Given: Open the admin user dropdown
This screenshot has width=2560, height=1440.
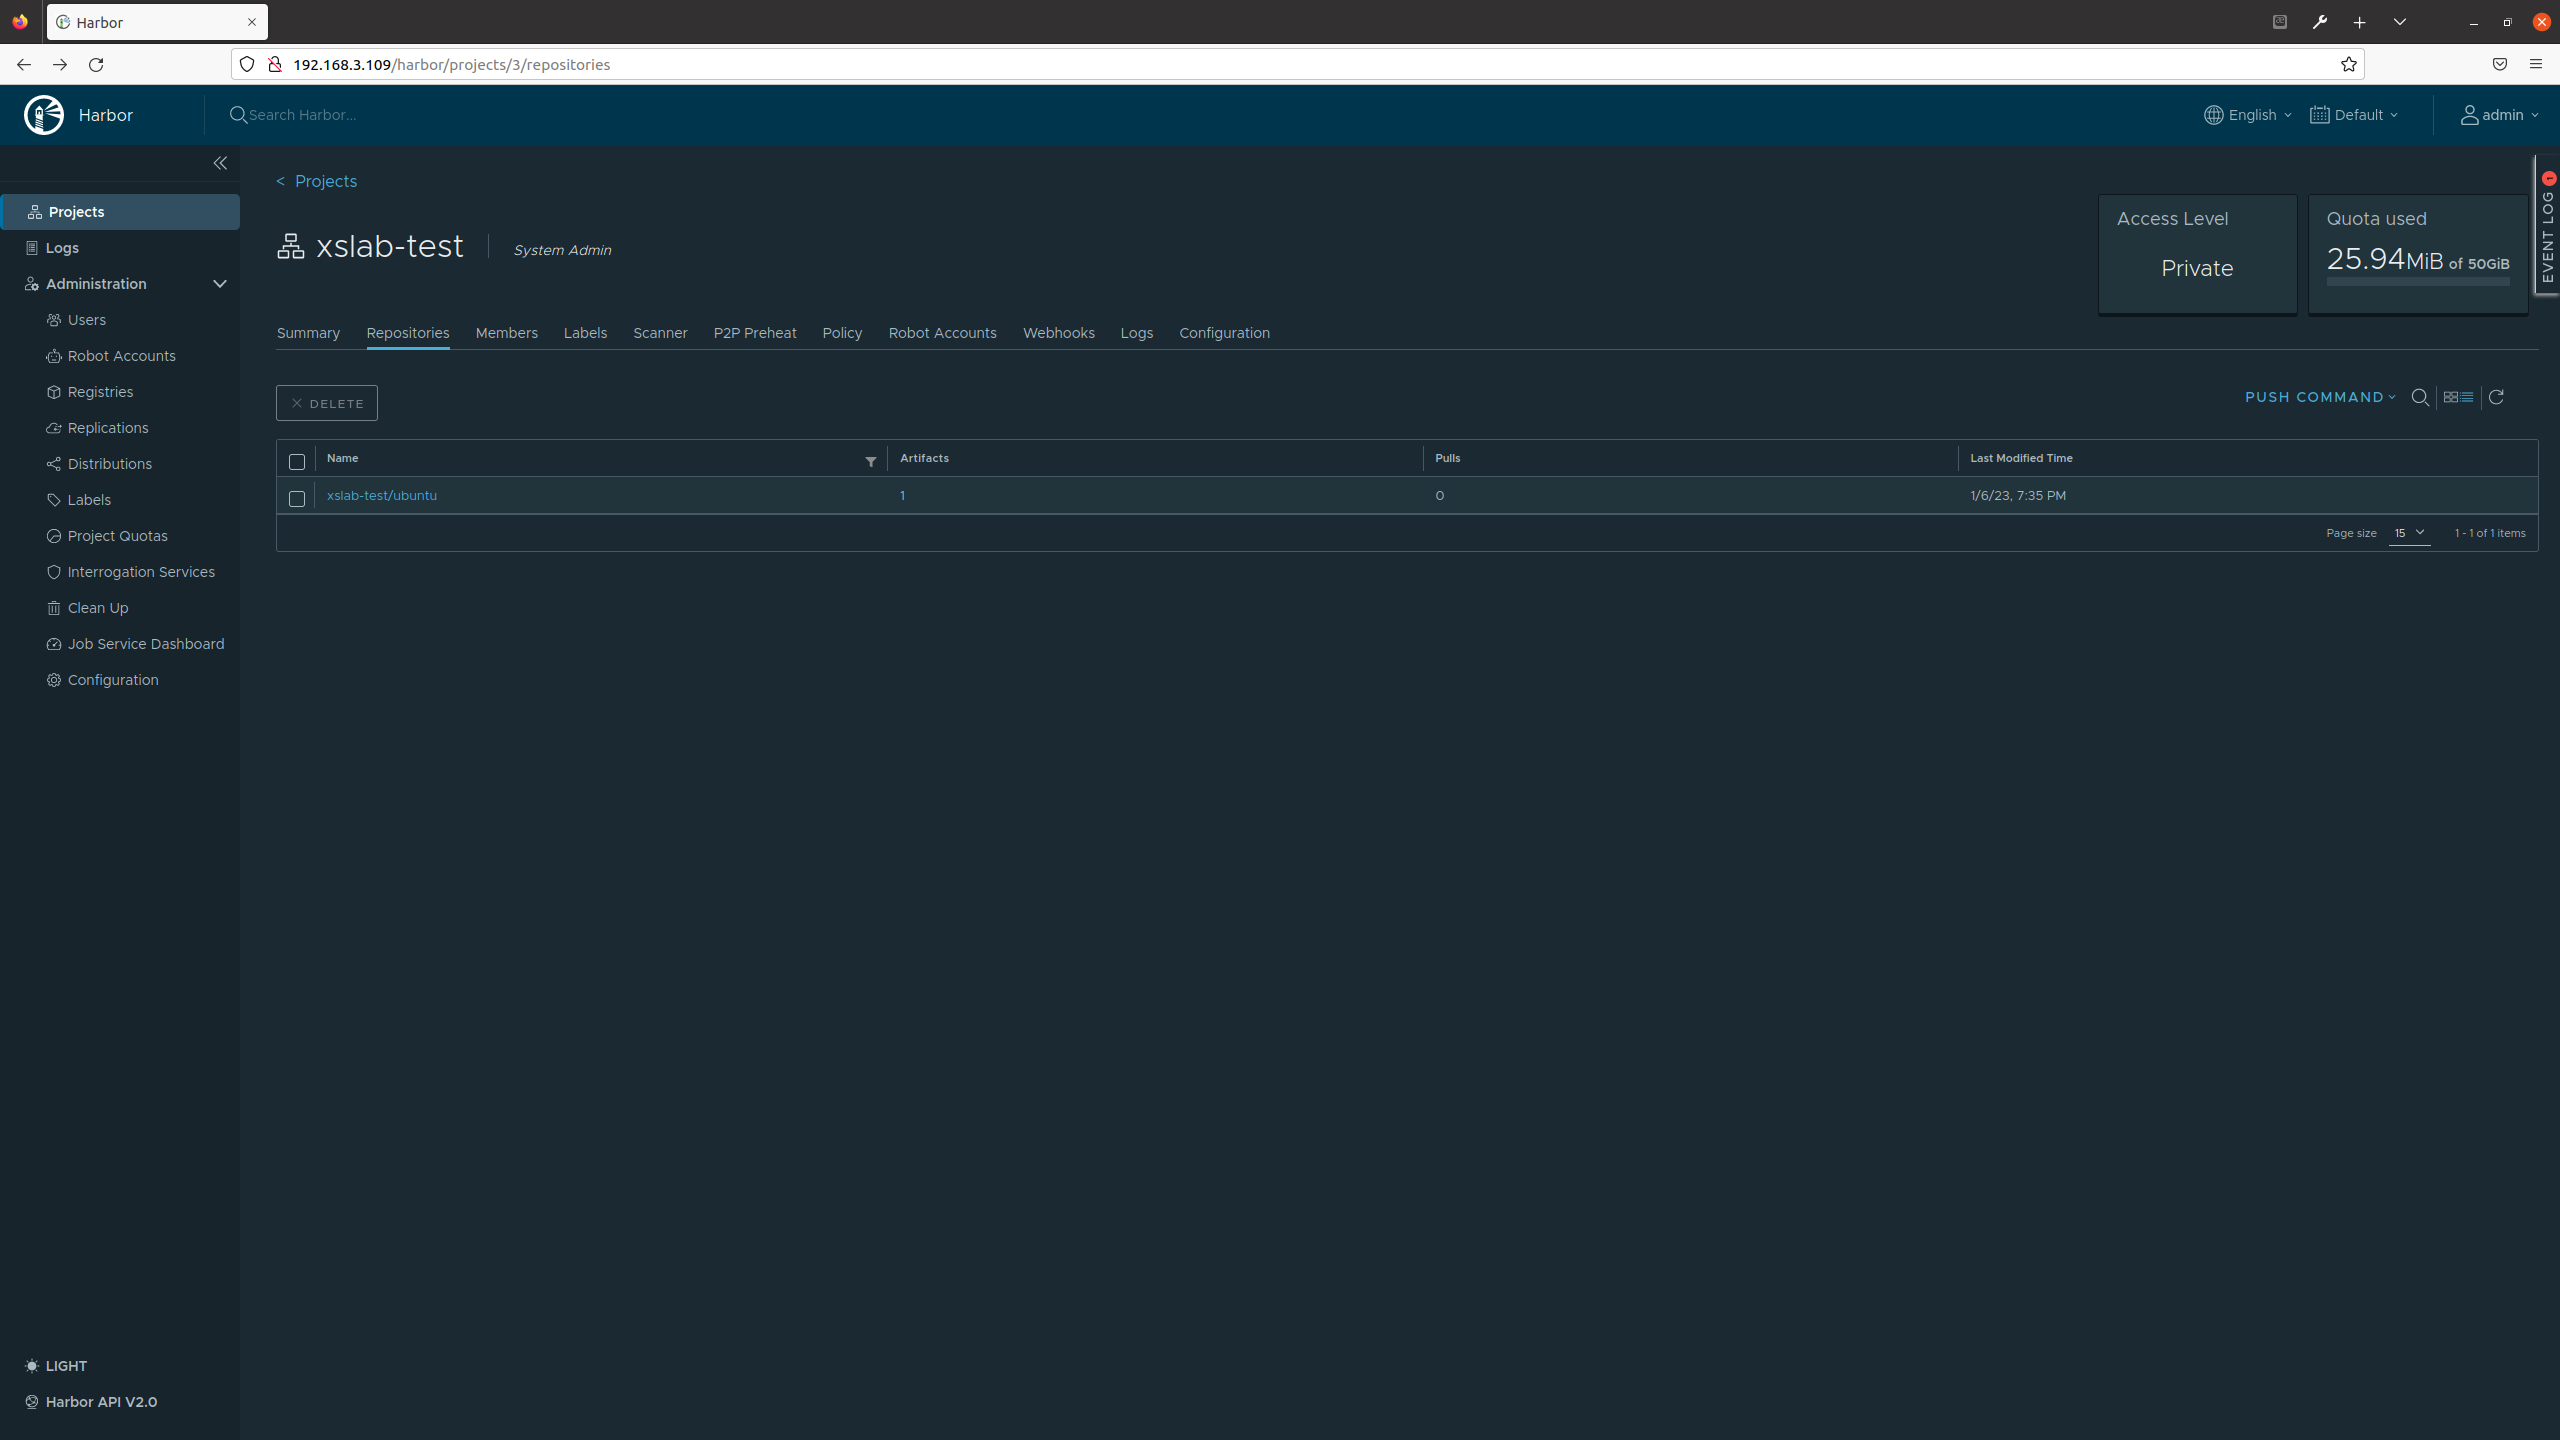Looking at the screenshot, I should click(x=2500, y=115).
